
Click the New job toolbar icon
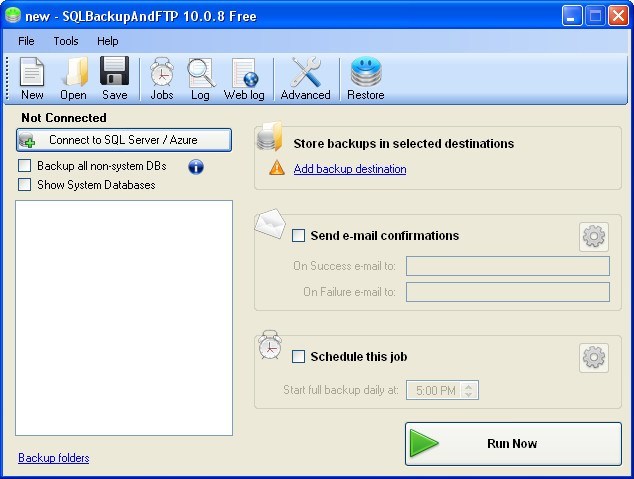pyautogui.click(x=32, y=78)
